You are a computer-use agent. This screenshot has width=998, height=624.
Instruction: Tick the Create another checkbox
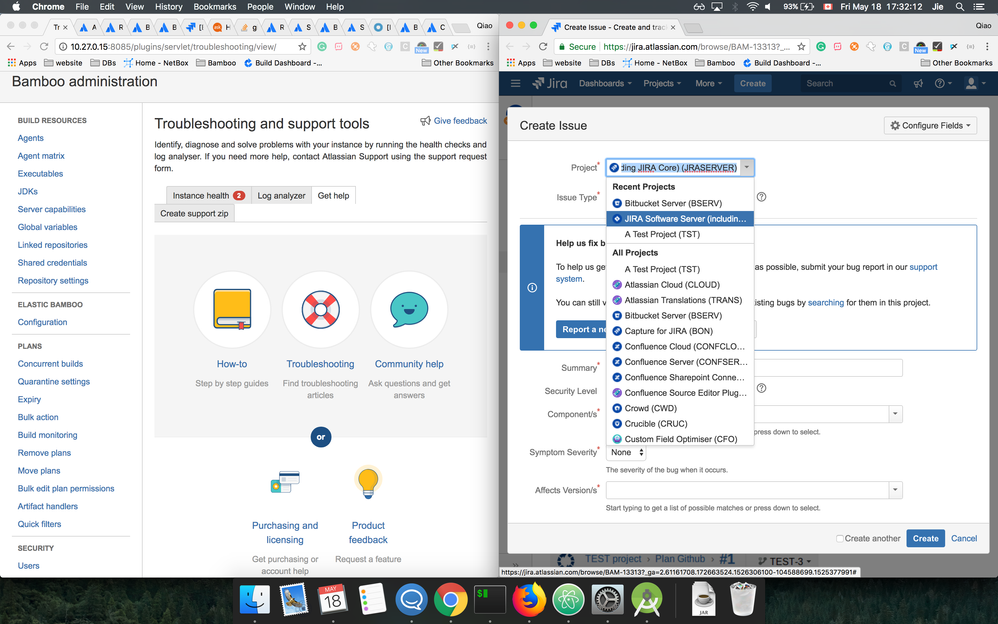[x=840, y=539]
